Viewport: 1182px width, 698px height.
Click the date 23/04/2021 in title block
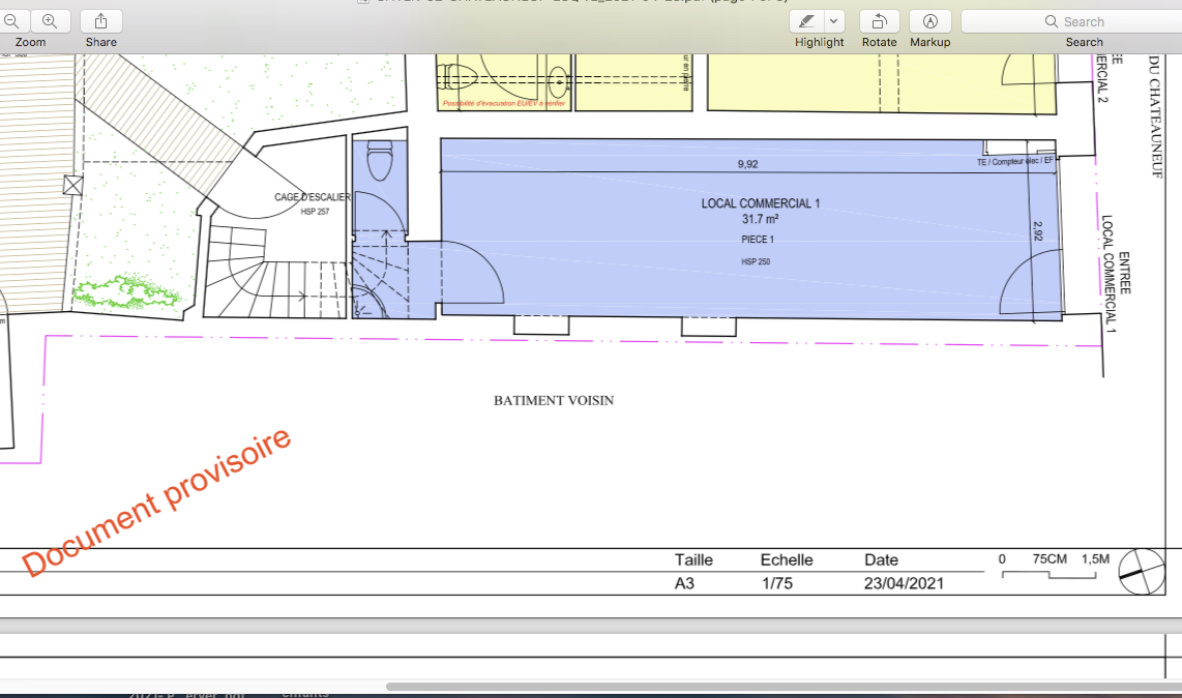[903, 583]
